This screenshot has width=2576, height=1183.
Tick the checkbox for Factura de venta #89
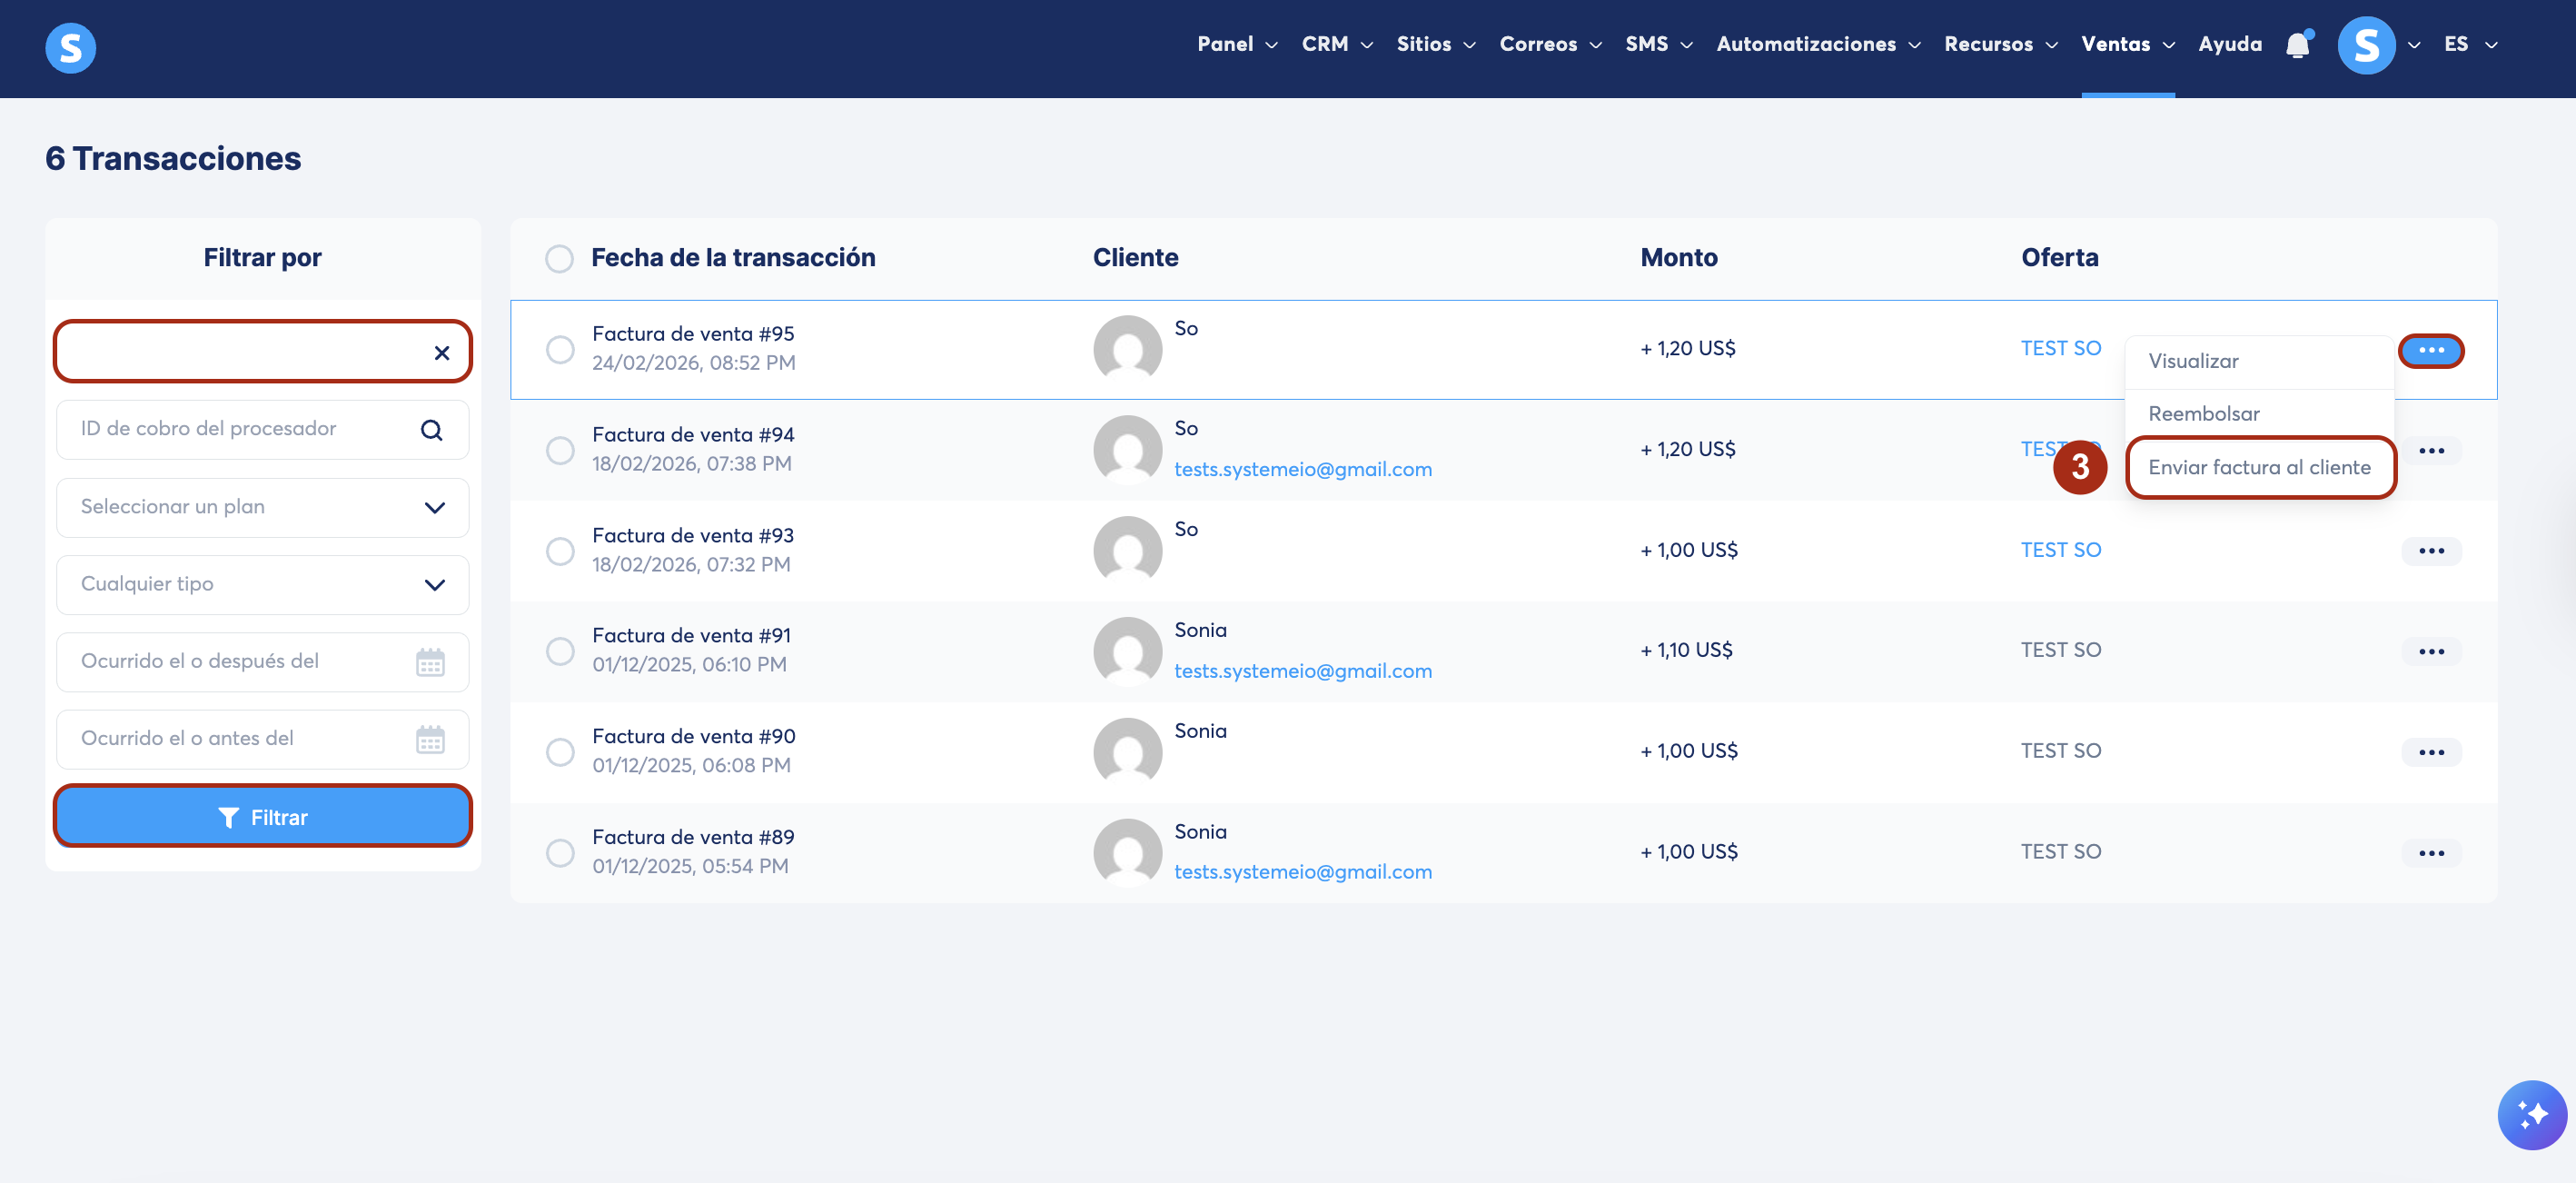click(560, 853)
